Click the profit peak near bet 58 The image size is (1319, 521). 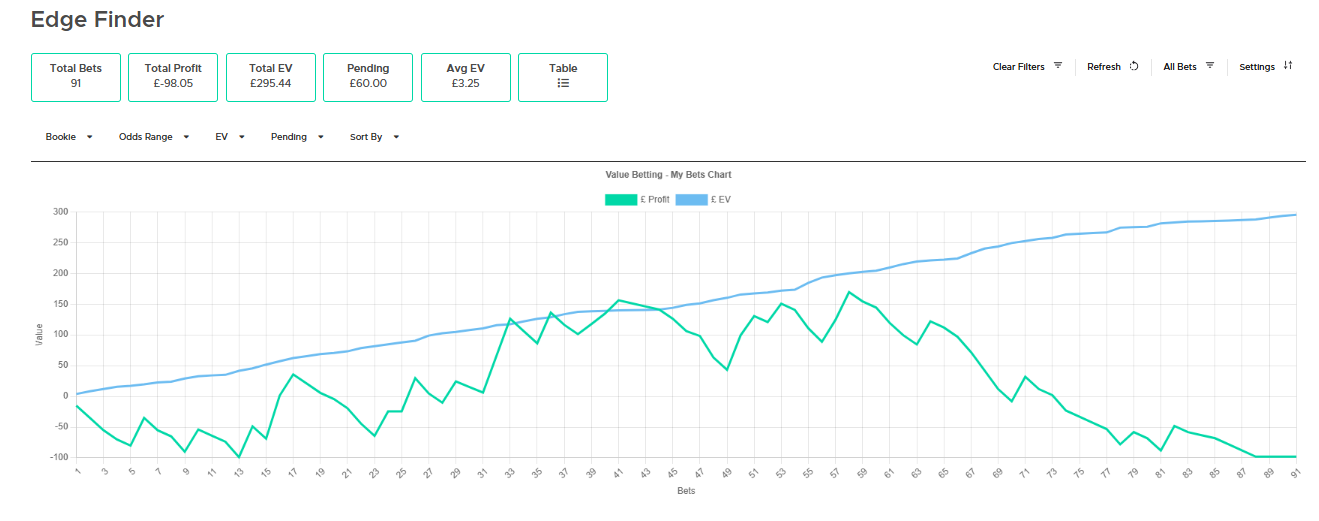(849, 292)
